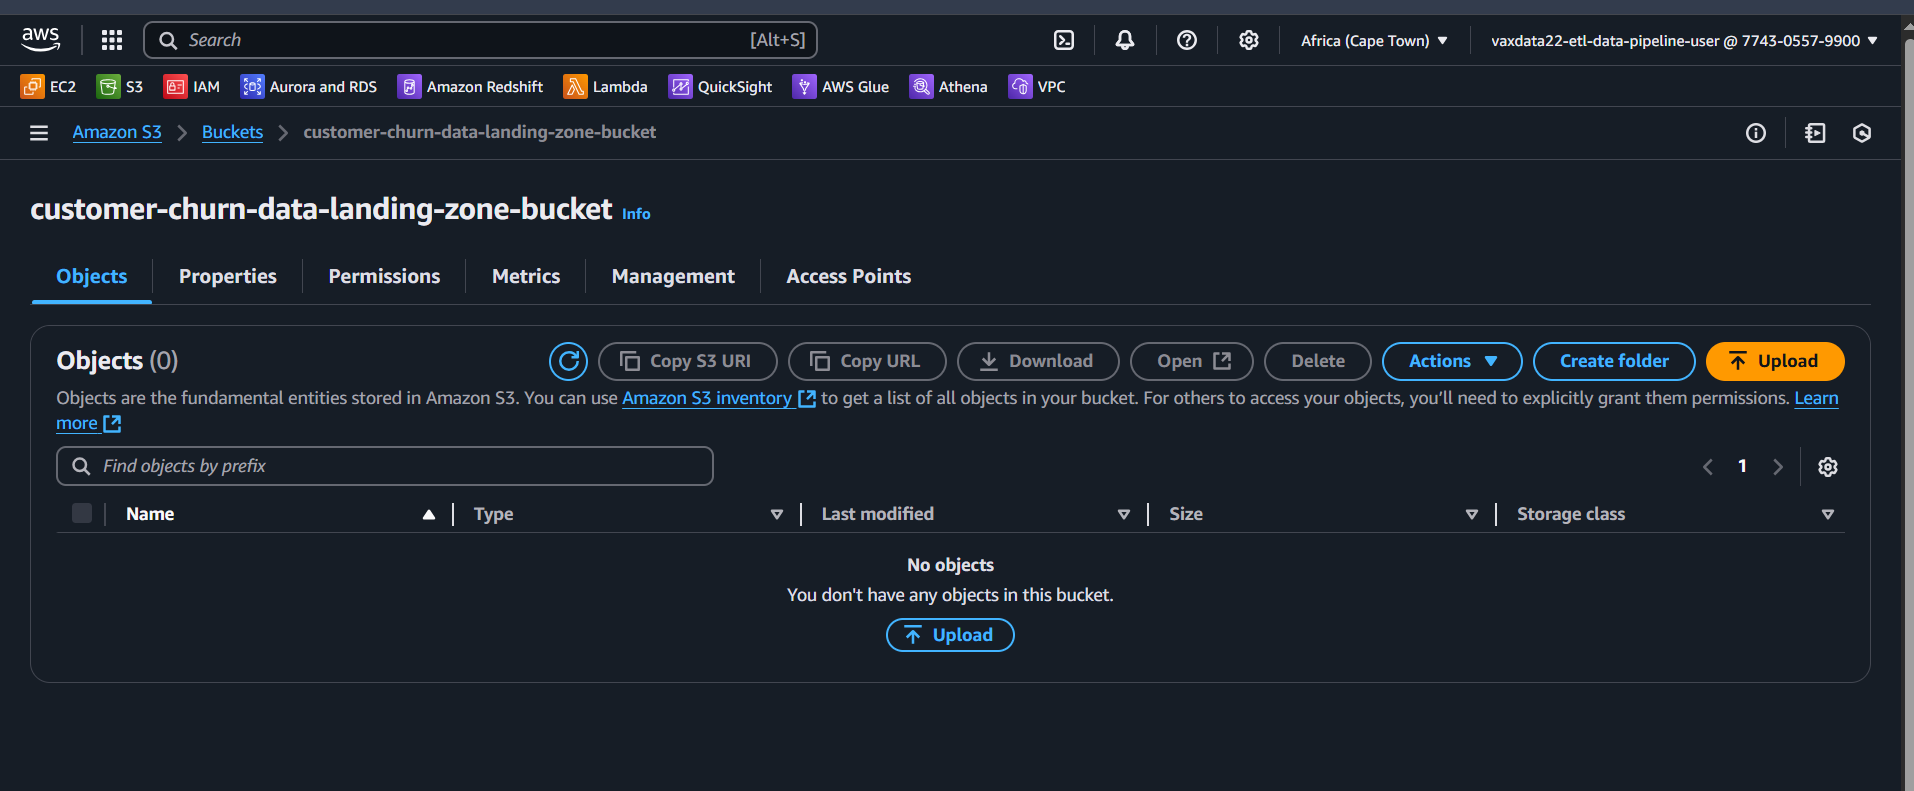Switch to the Access Points tab

(x=849, y=276)
